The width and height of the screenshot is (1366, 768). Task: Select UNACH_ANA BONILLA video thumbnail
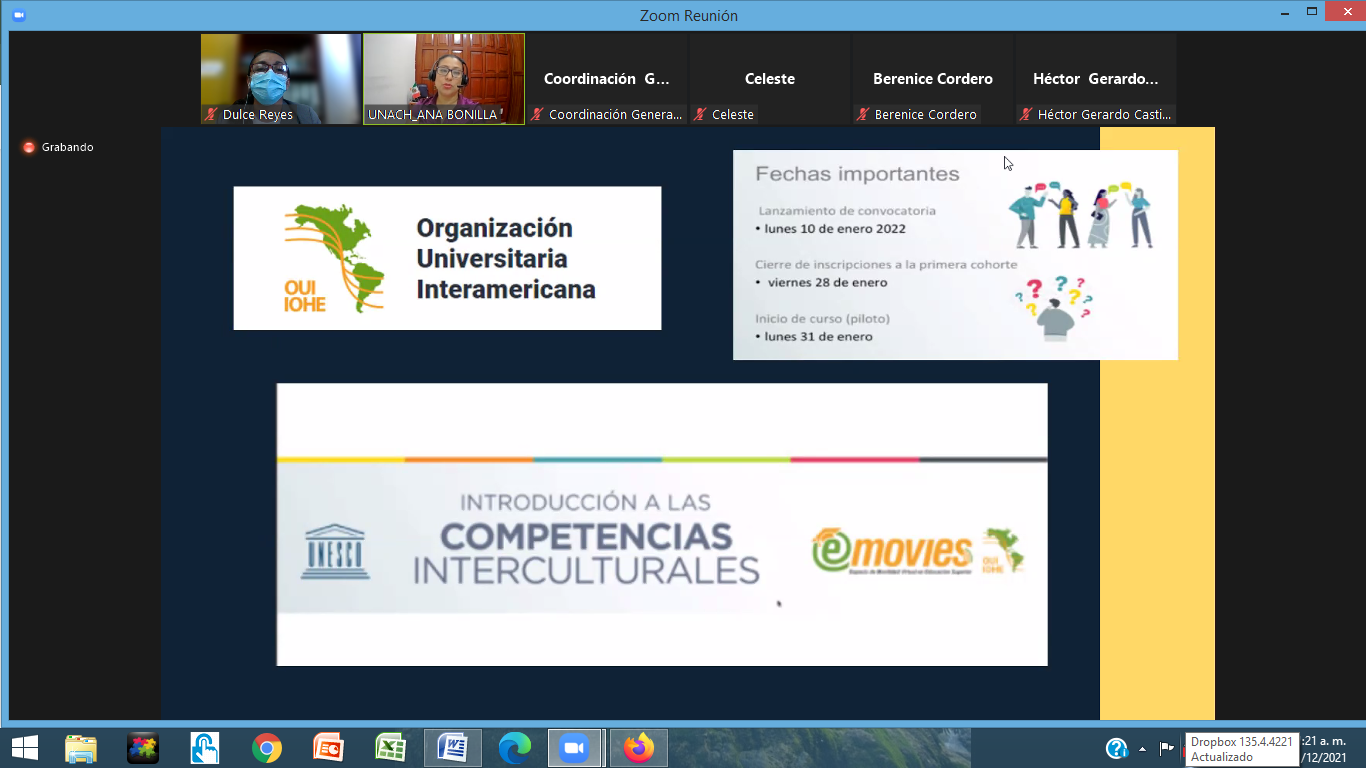pyautogui.click(x=444, y=79)
